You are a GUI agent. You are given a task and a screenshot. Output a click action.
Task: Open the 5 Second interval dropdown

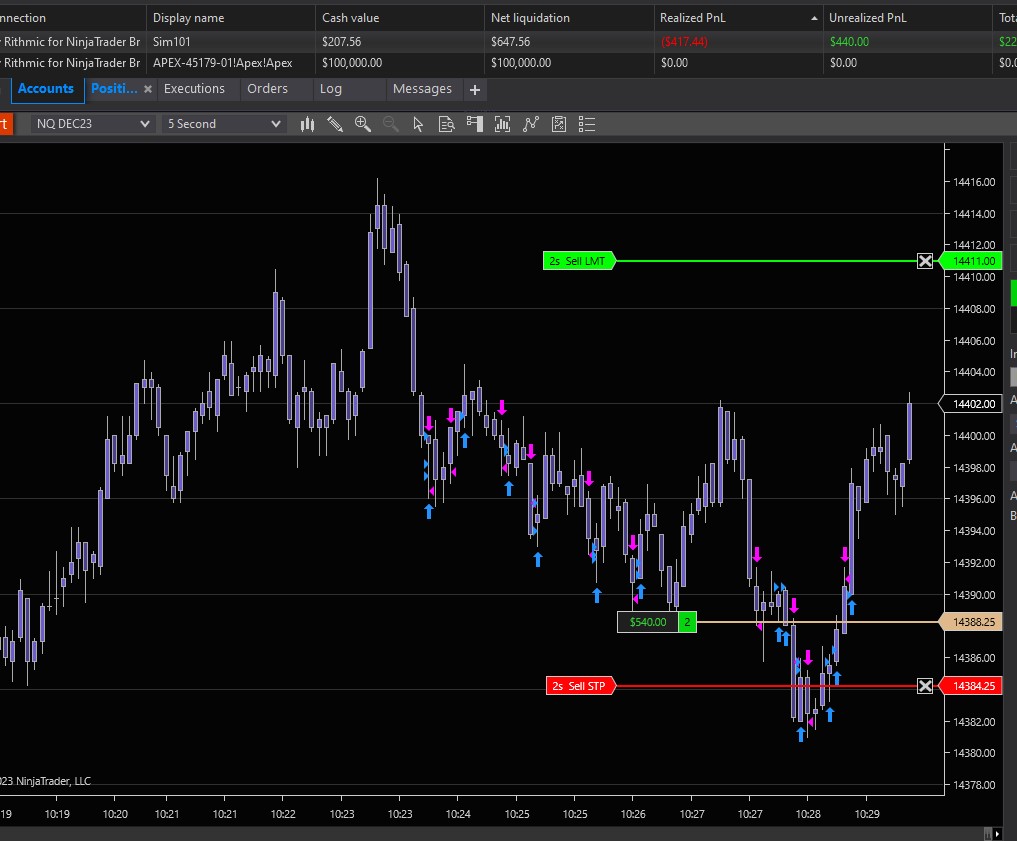pyautogui.click(x=224, y=124)
